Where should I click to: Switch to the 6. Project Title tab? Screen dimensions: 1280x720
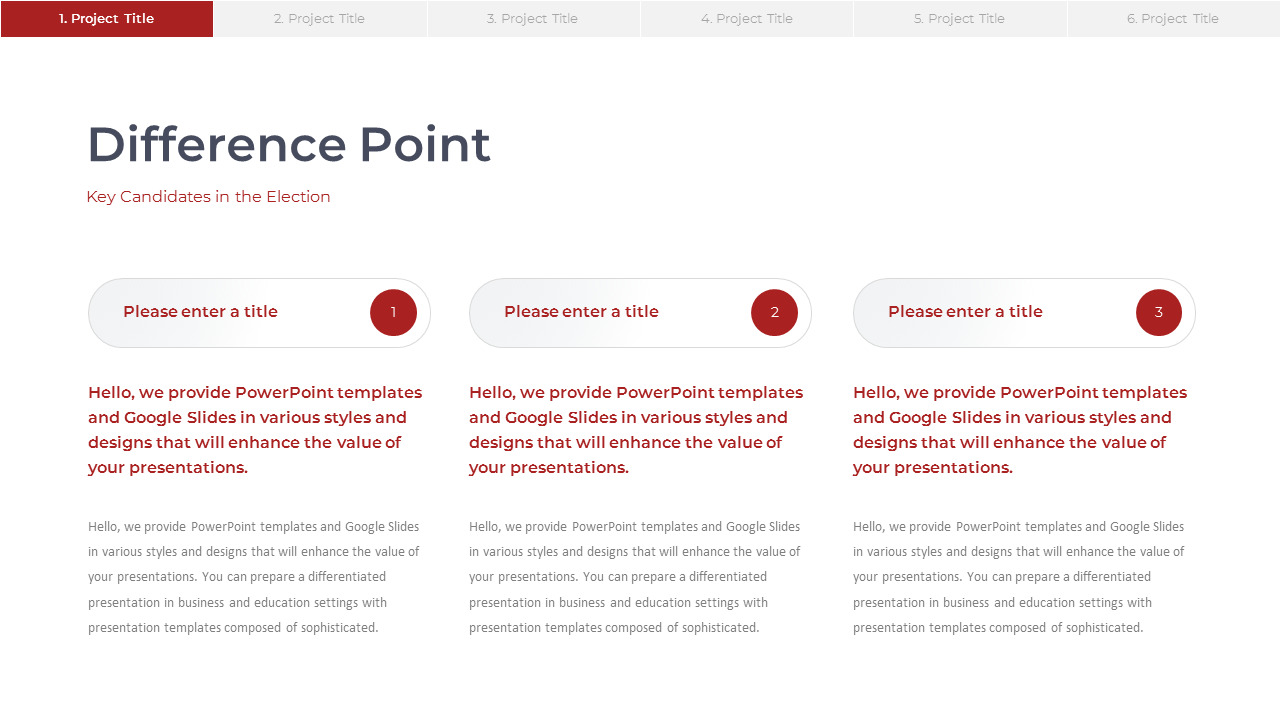click(x=1173, y=19)
